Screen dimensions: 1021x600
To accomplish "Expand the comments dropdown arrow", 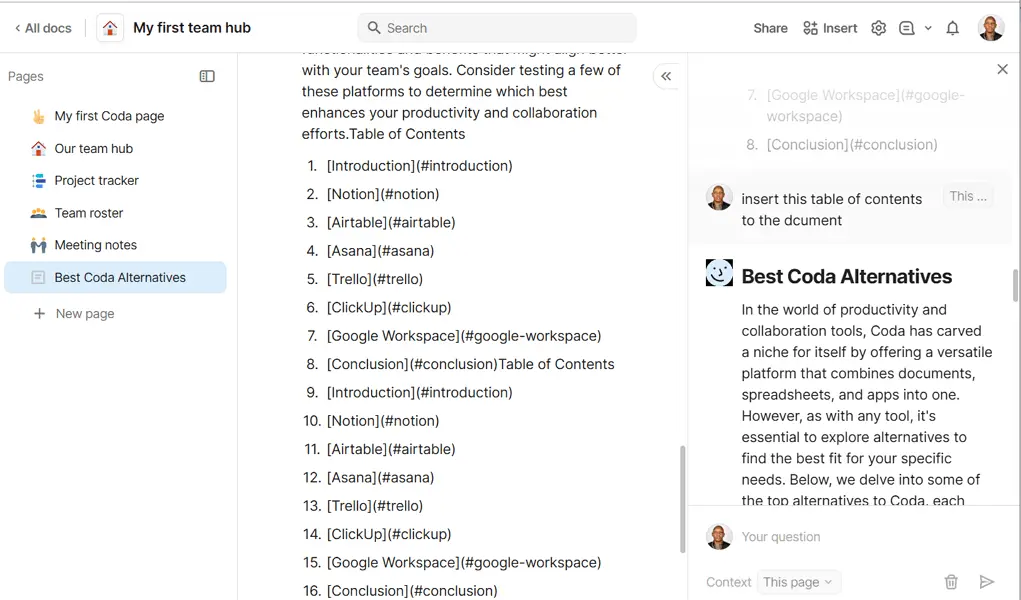I will (x=928, y=28).
